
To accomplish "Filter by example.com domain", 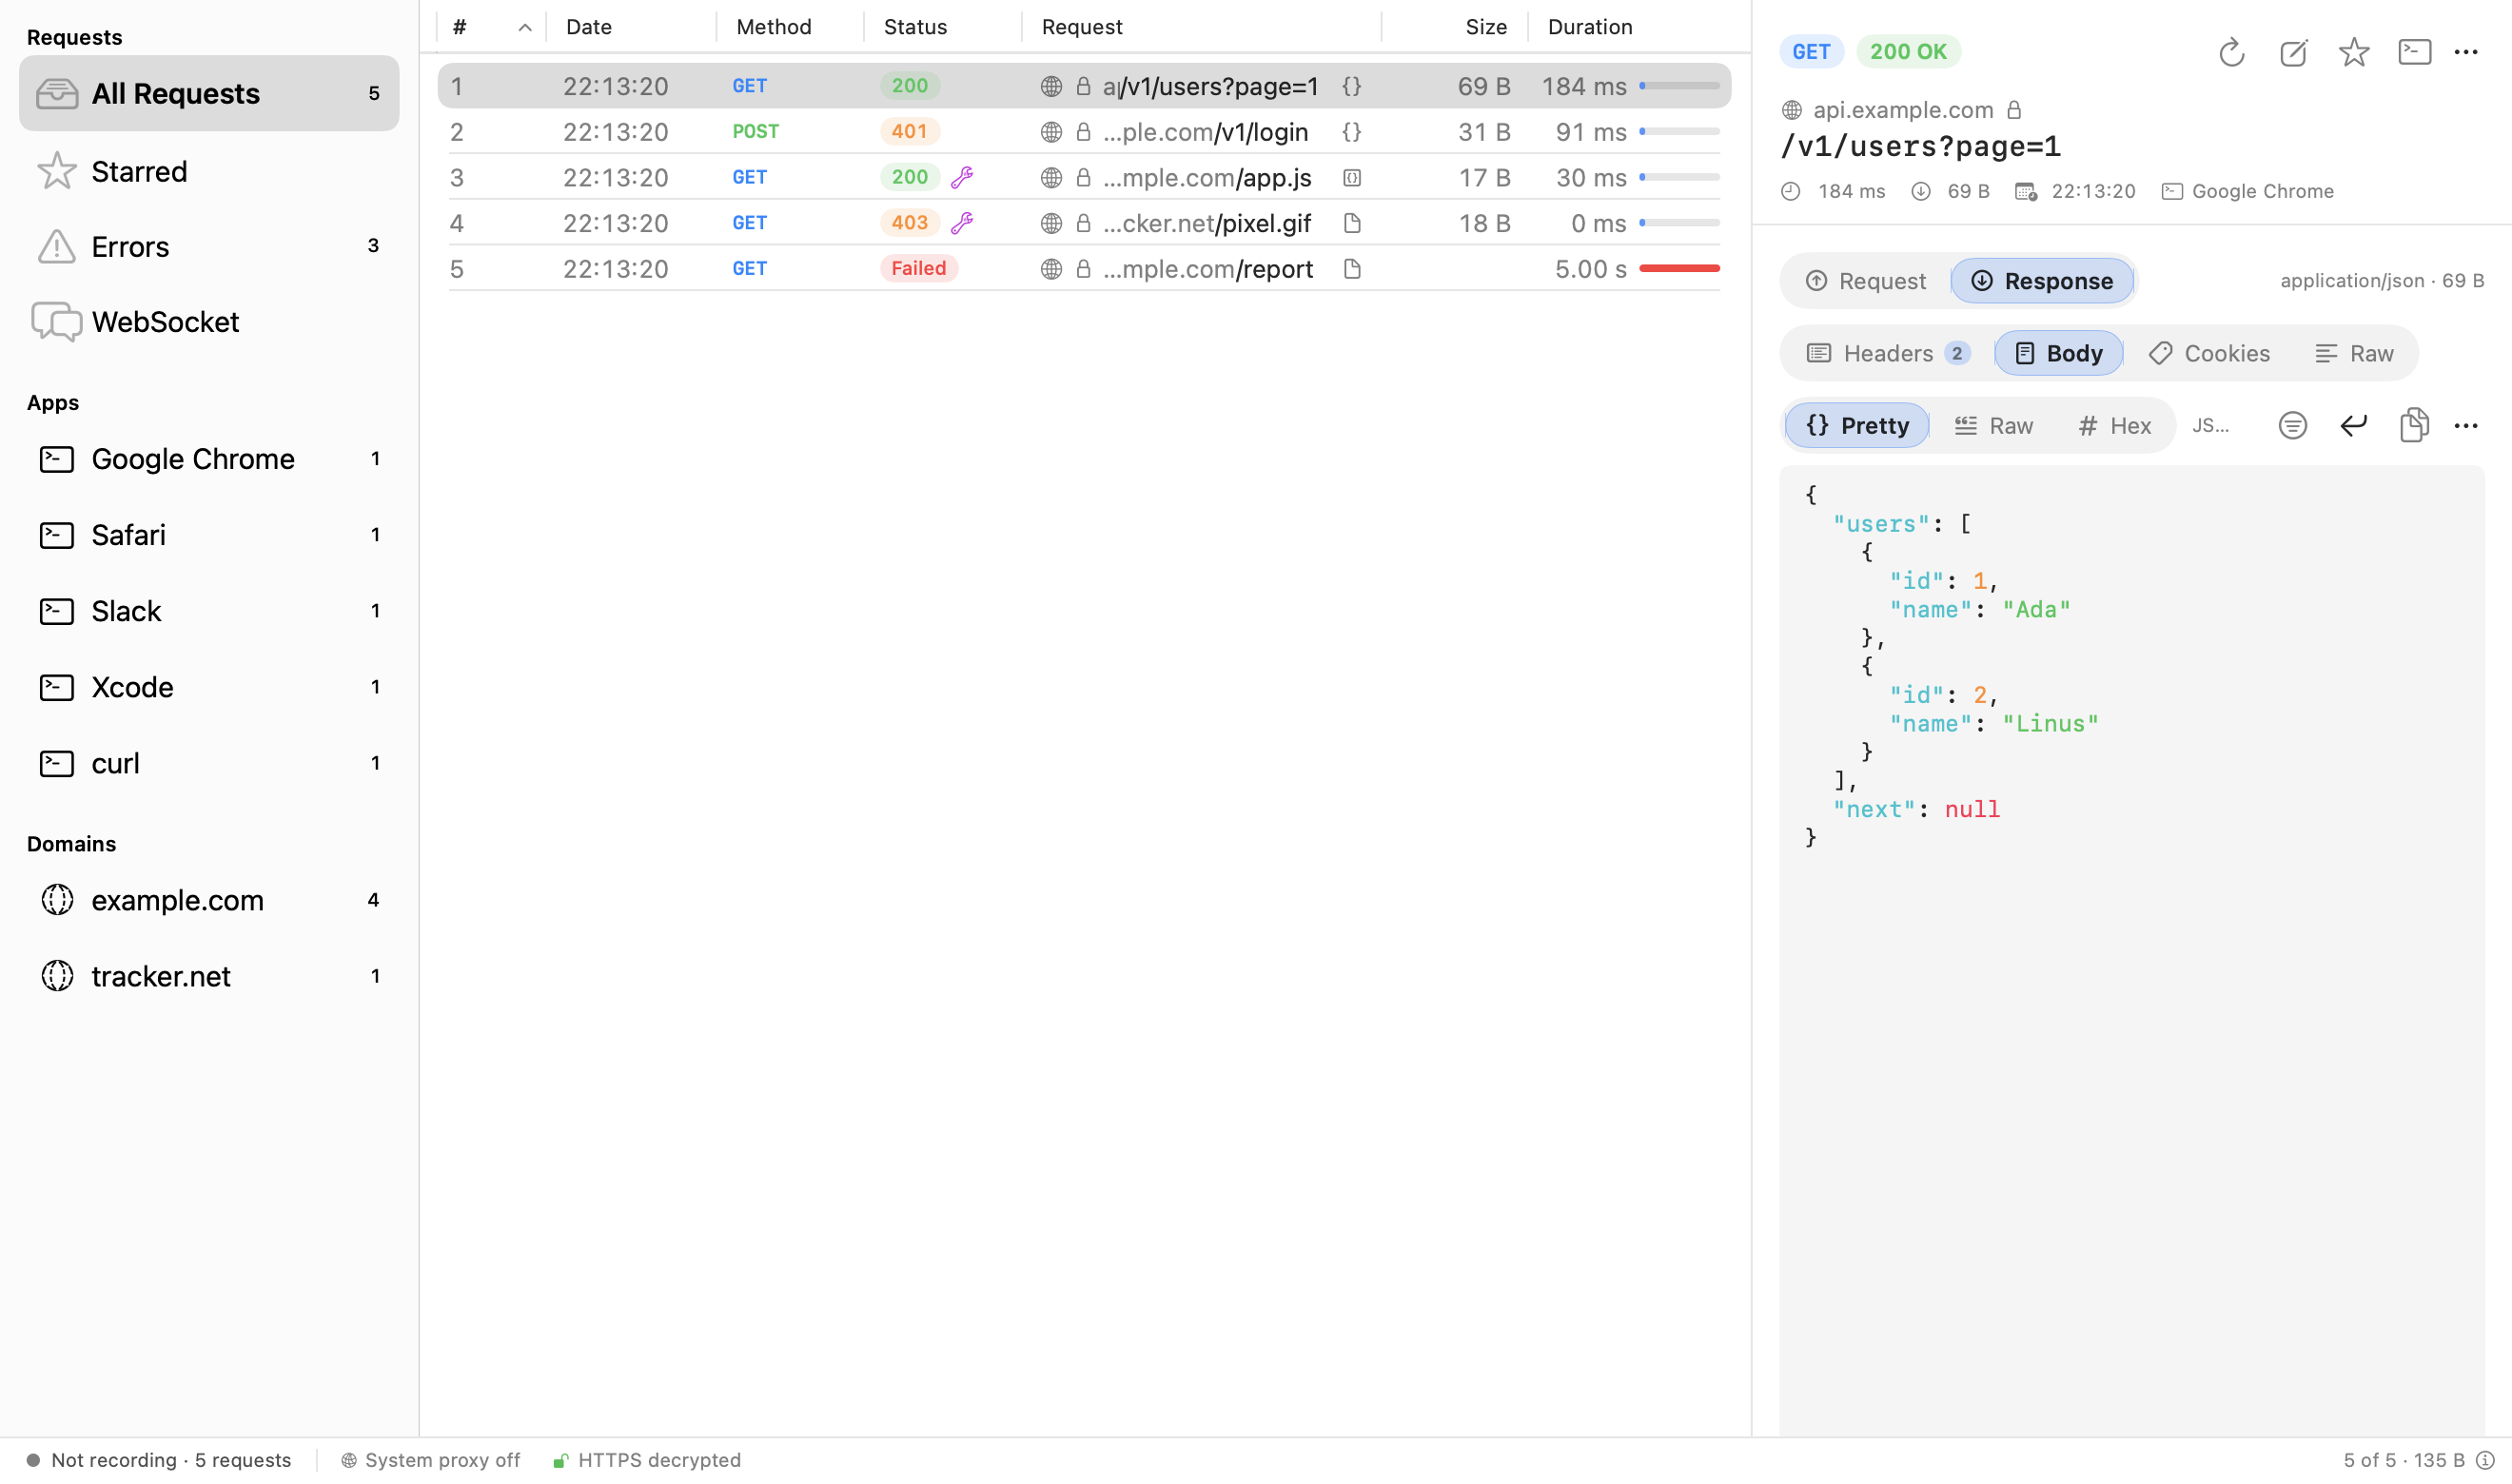I will tap(209, 900).
